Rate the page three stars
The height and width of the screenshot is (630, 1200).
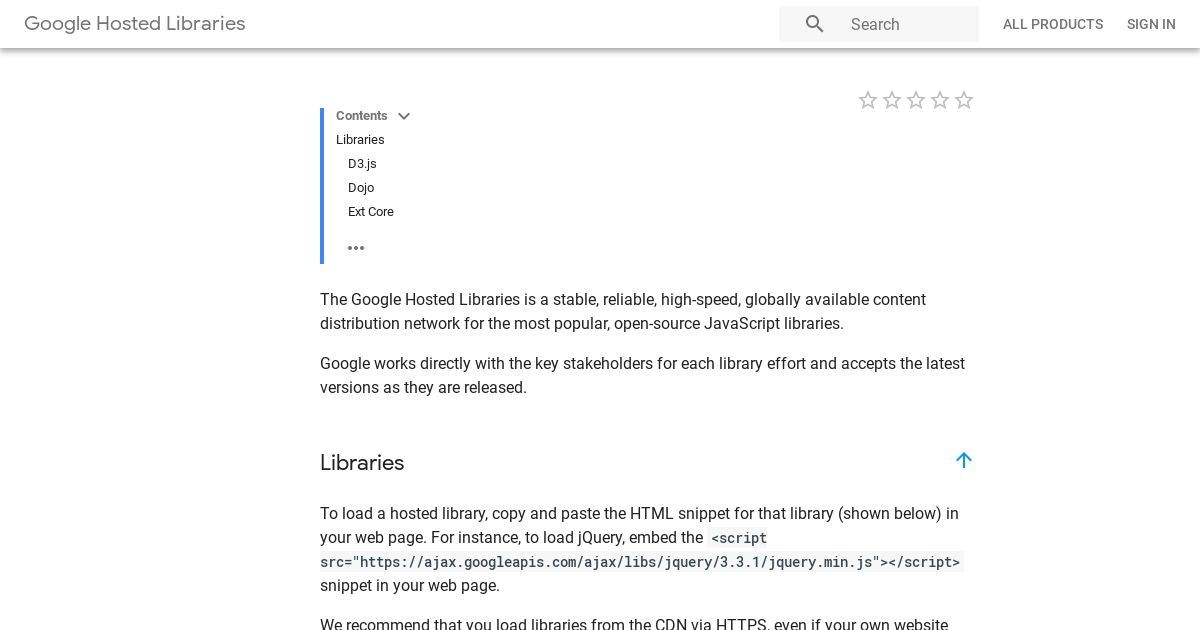coord(916,100)
